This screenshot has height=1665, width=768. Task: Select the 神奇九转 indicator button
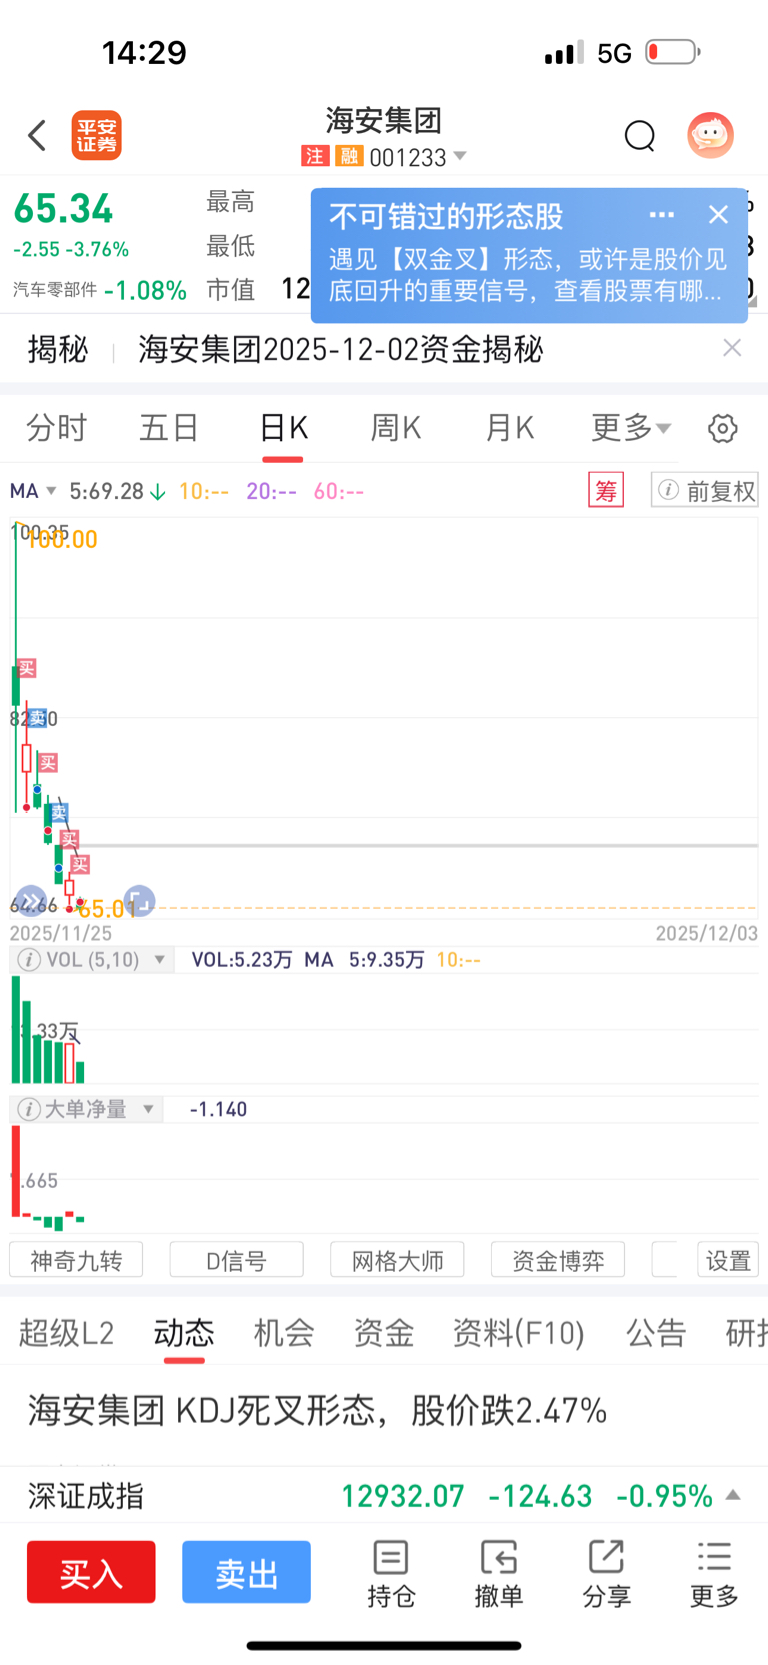[76, 1260]
